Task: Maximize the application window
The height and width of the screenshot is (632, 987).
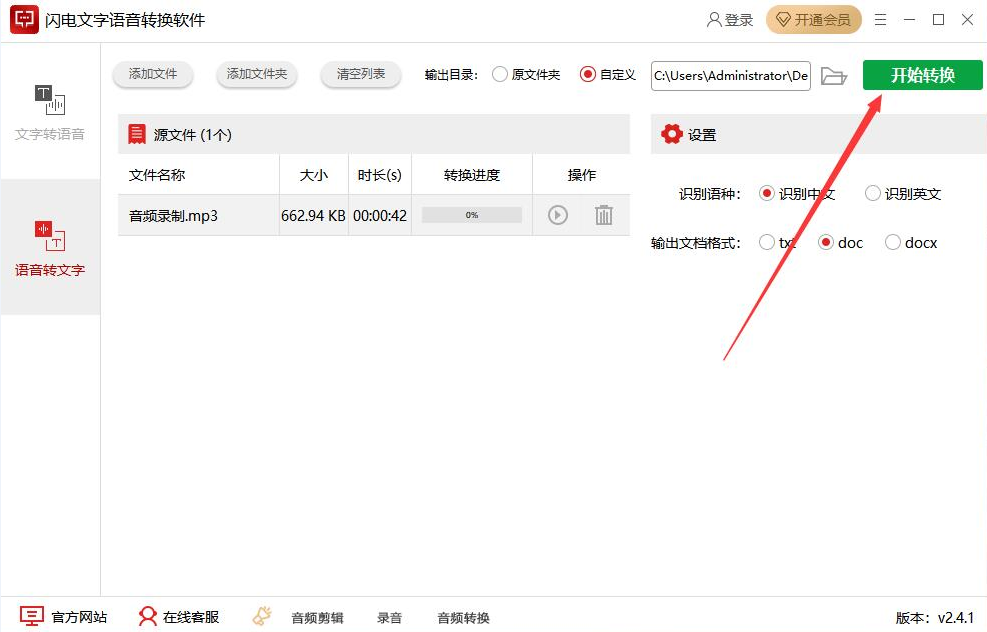Action: 939,20
